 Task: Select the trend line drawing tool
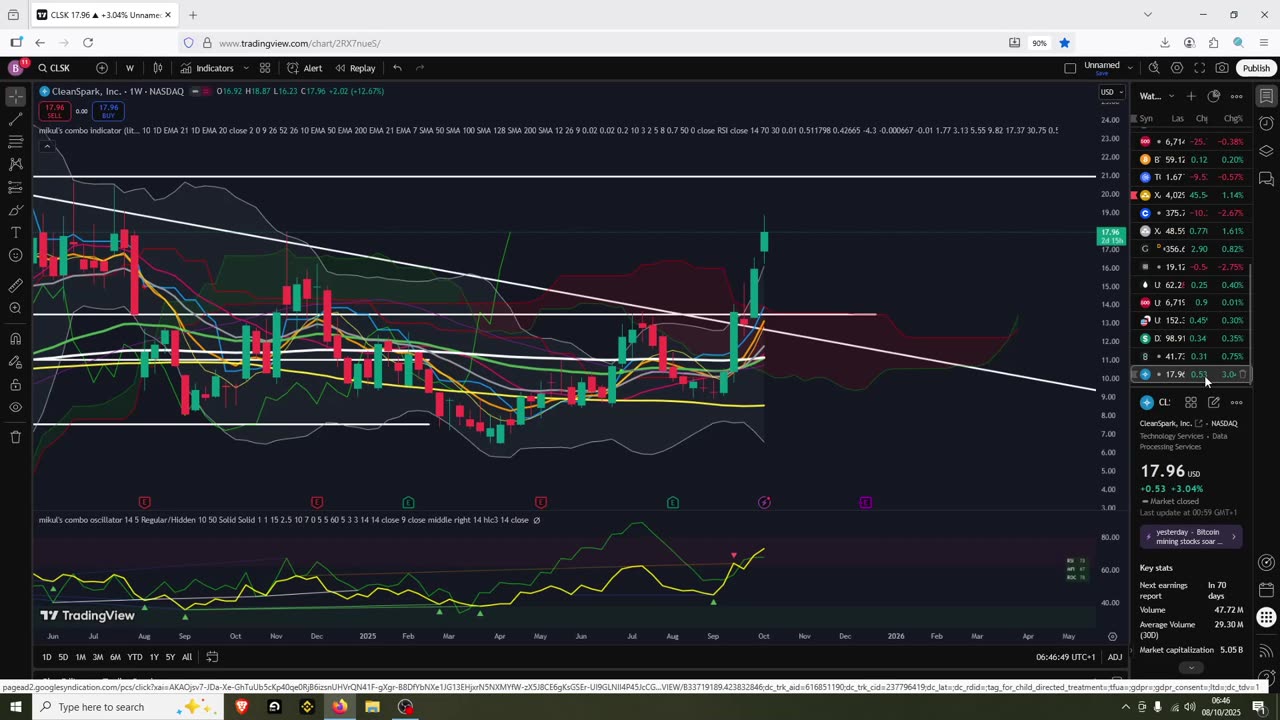point(15,119)
